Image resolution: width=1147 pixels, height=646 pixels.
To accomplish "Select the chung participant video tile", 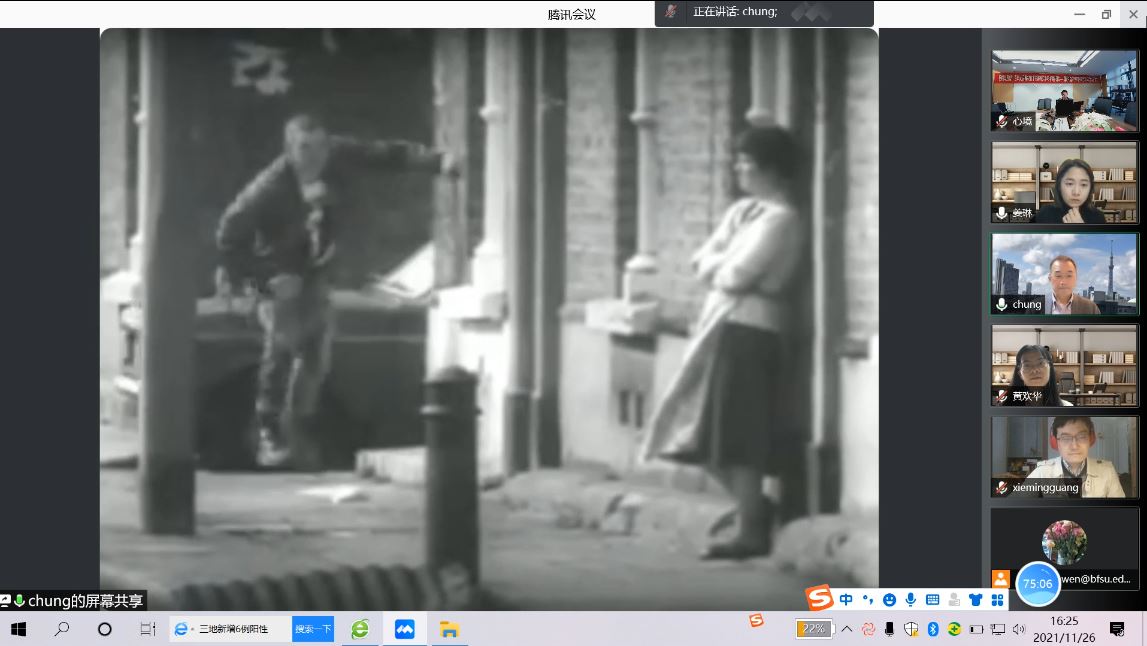I will [1064, 274].
